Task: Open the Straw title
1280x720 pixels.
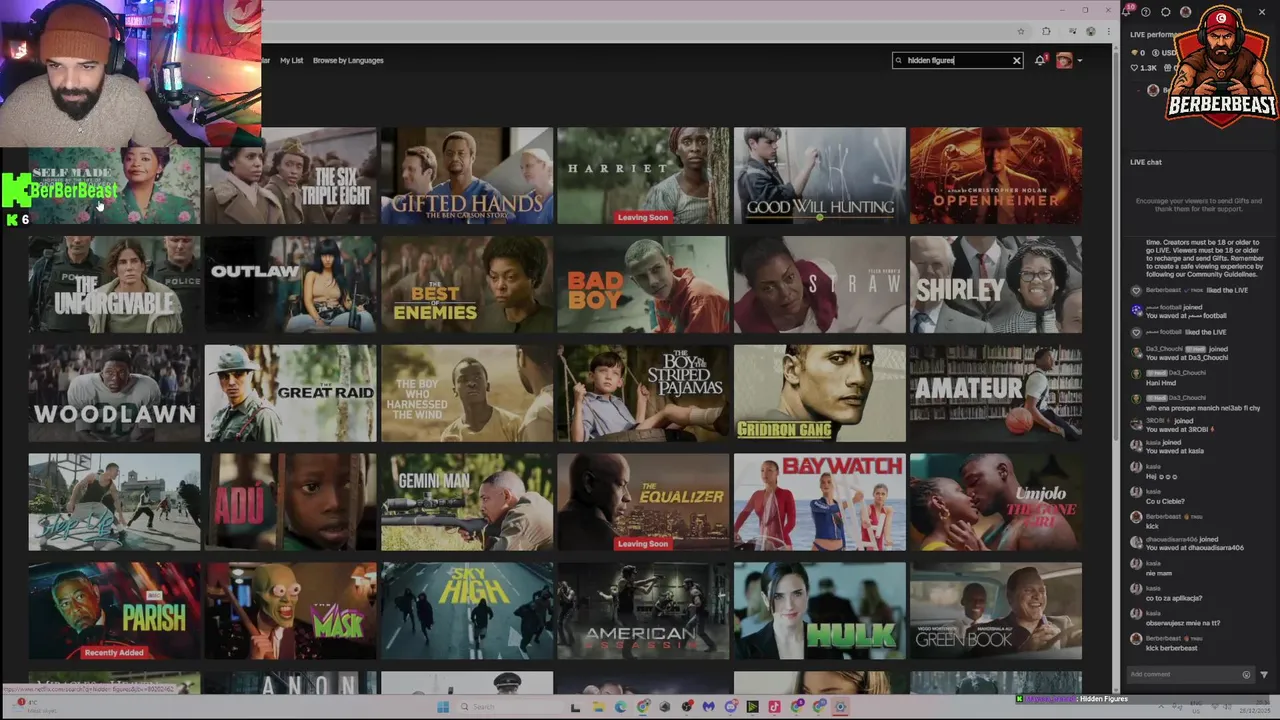Action: 820,285
